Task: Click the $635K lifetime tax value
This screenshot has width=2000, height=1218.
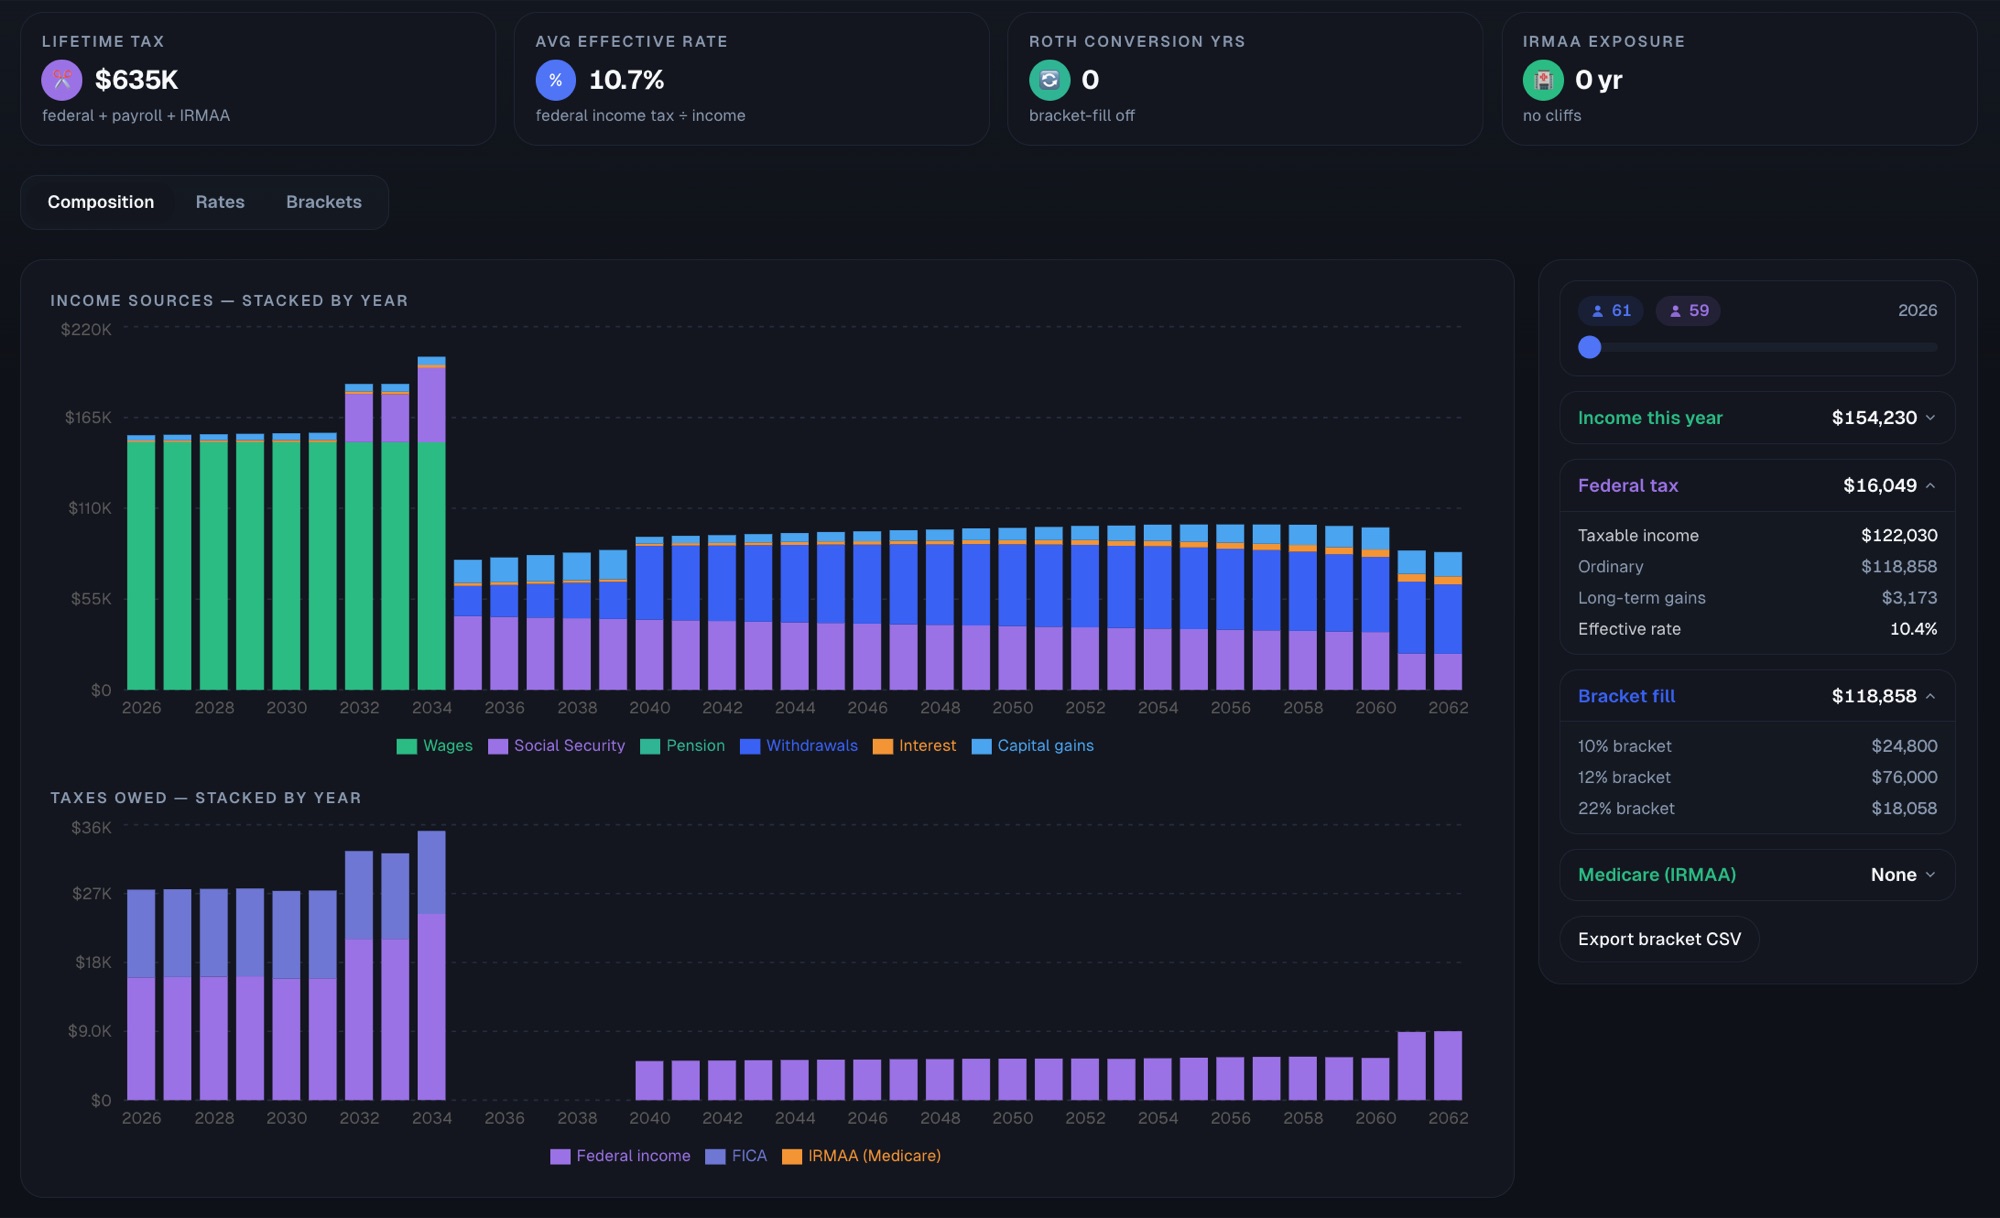Action: pyautogui.click(x=137, y=80)
